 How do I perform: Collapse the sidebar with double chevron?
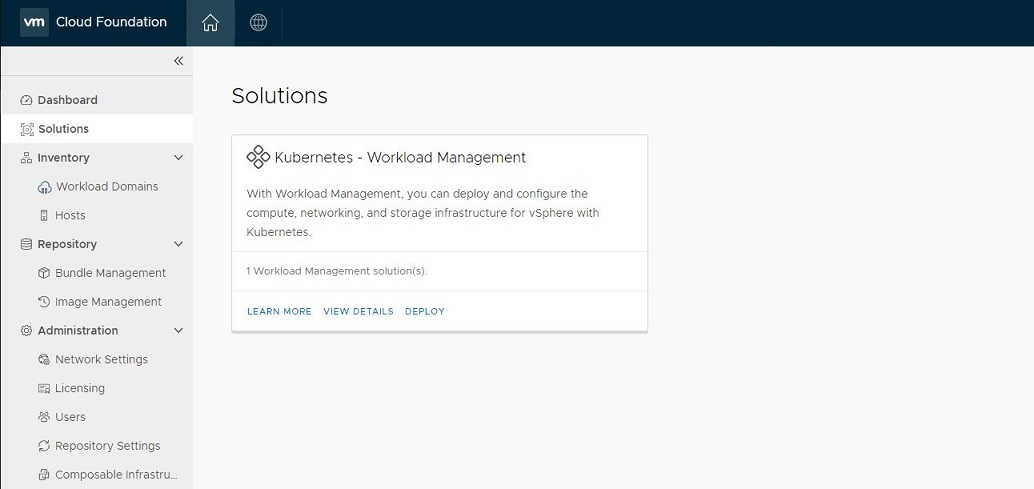[x=178, y=61]
